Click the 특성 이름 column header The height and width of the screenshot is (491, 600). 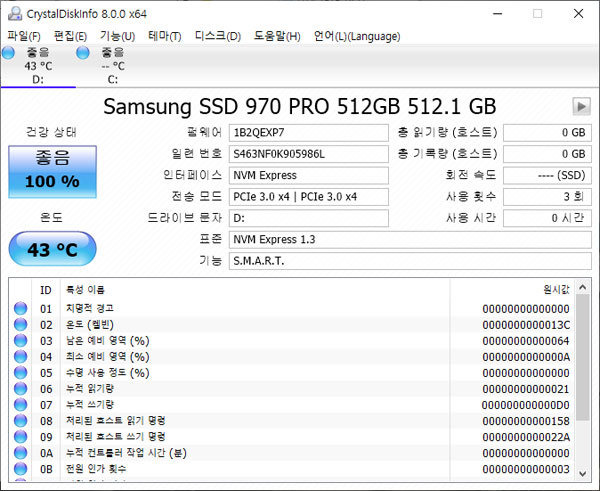pos(255,290)
